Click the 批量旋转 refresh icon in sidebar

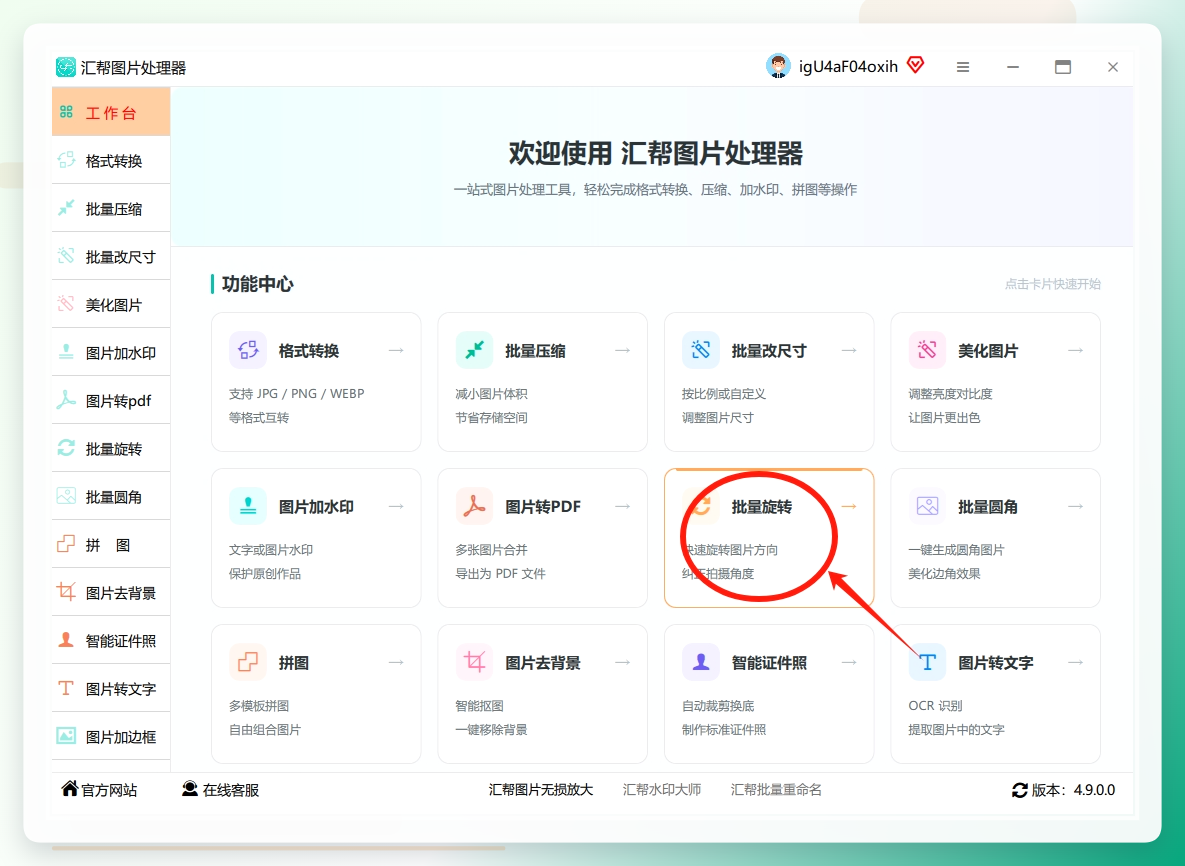point(67,448)
